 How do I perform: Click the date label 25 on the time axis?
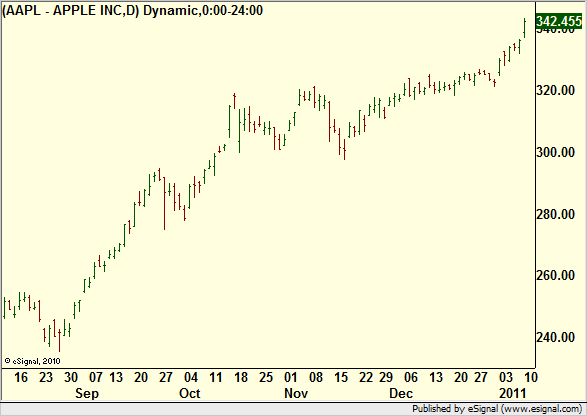pos(266,377)
